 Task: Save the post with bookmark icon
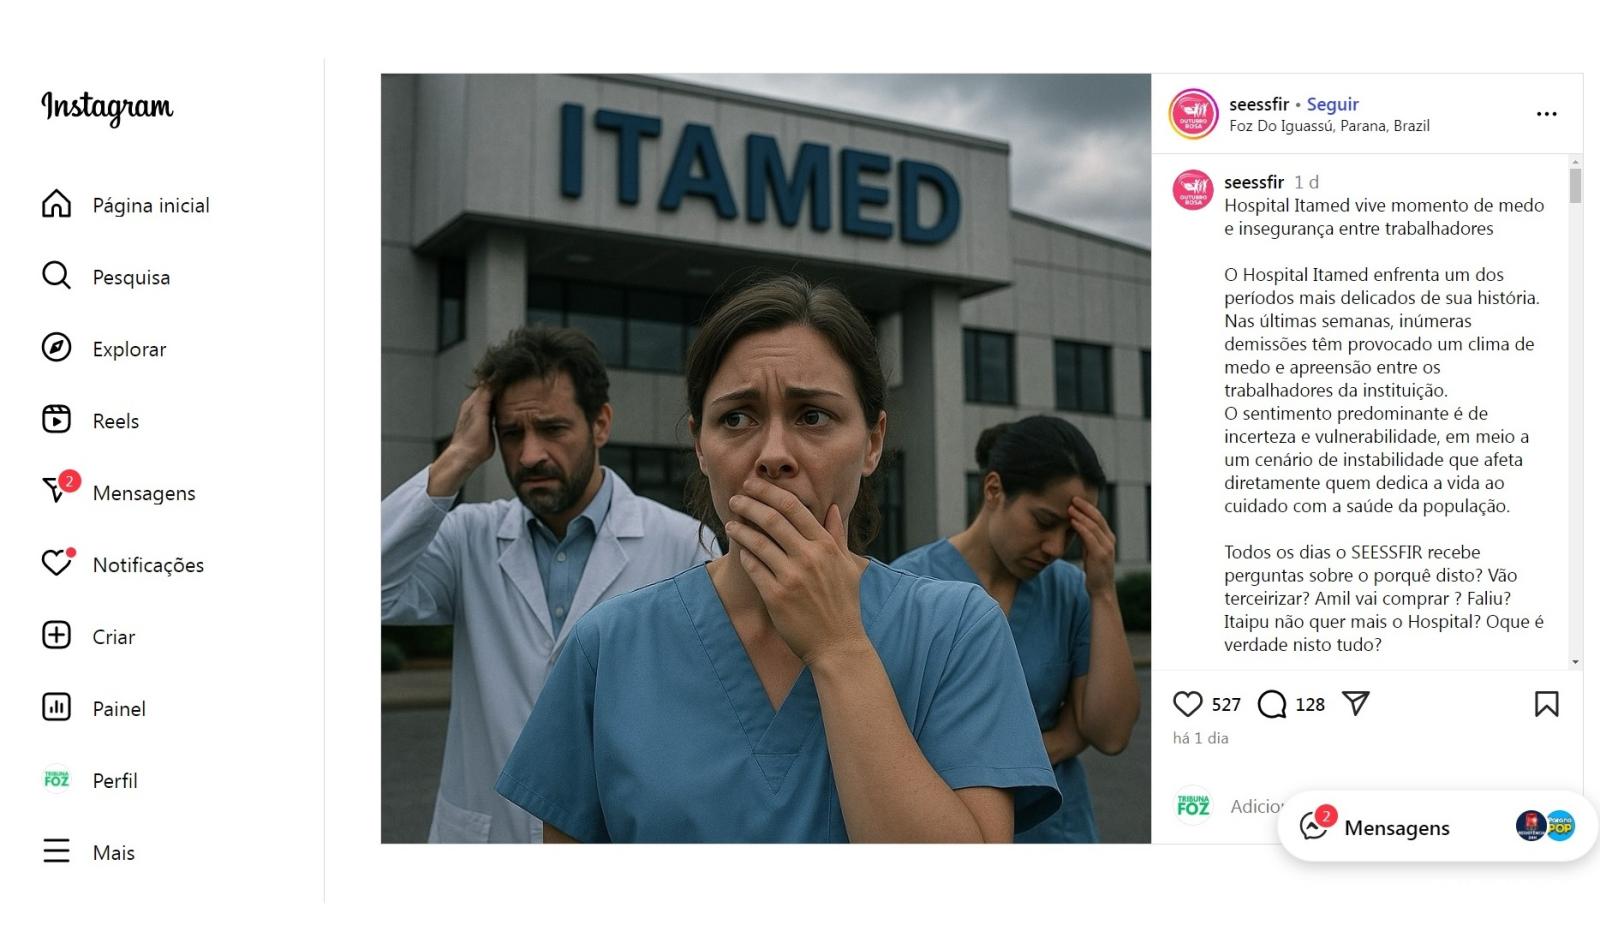tap(1546, 704)
